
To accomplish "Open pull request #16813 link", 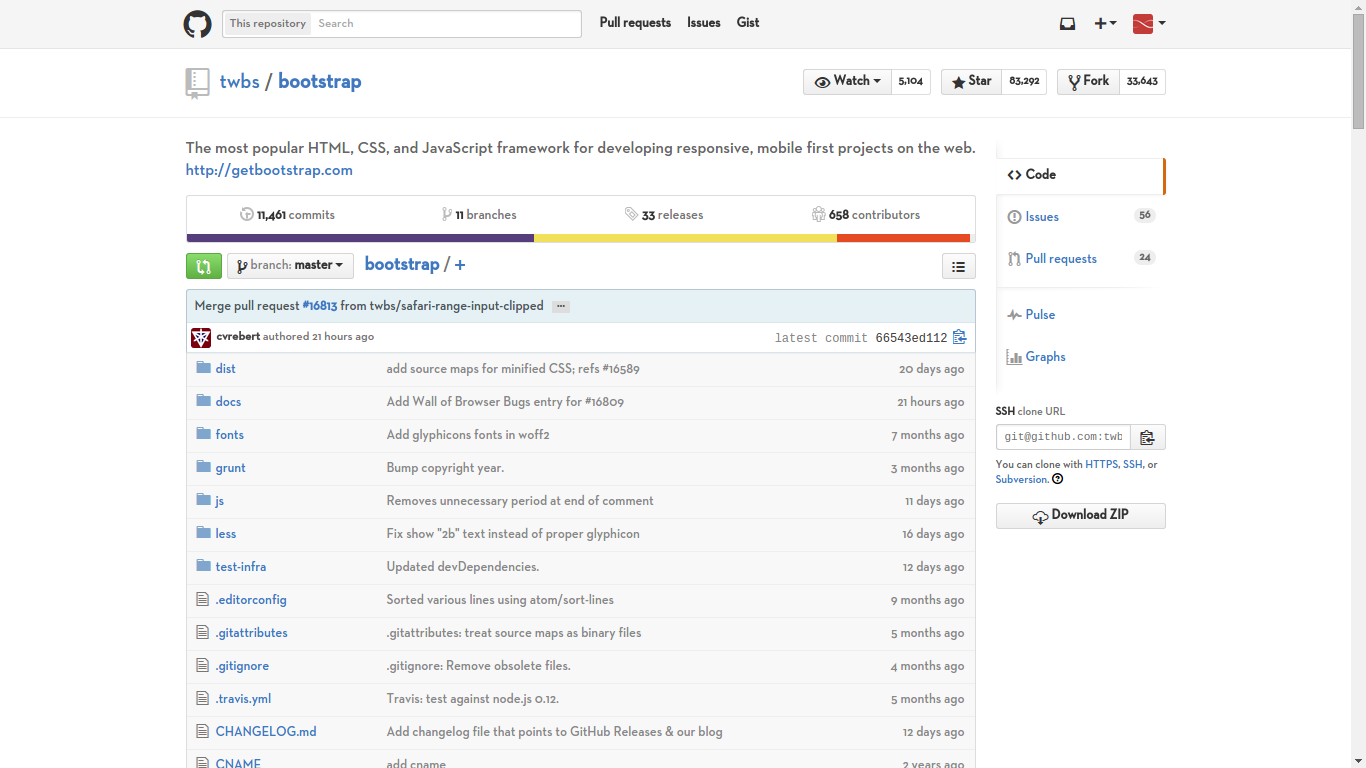I will (320, 306).
